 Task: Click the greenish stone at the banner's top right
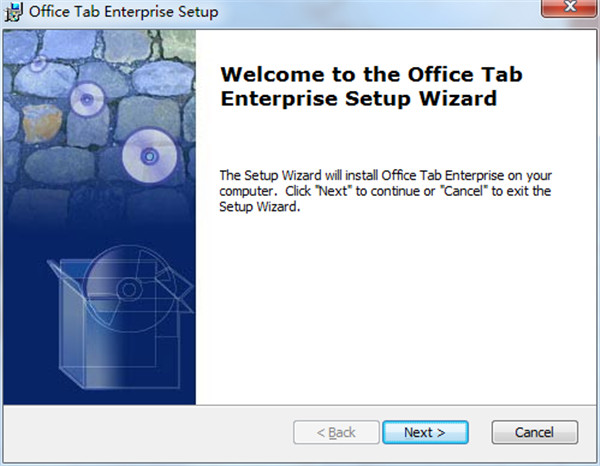click(178, 46)
